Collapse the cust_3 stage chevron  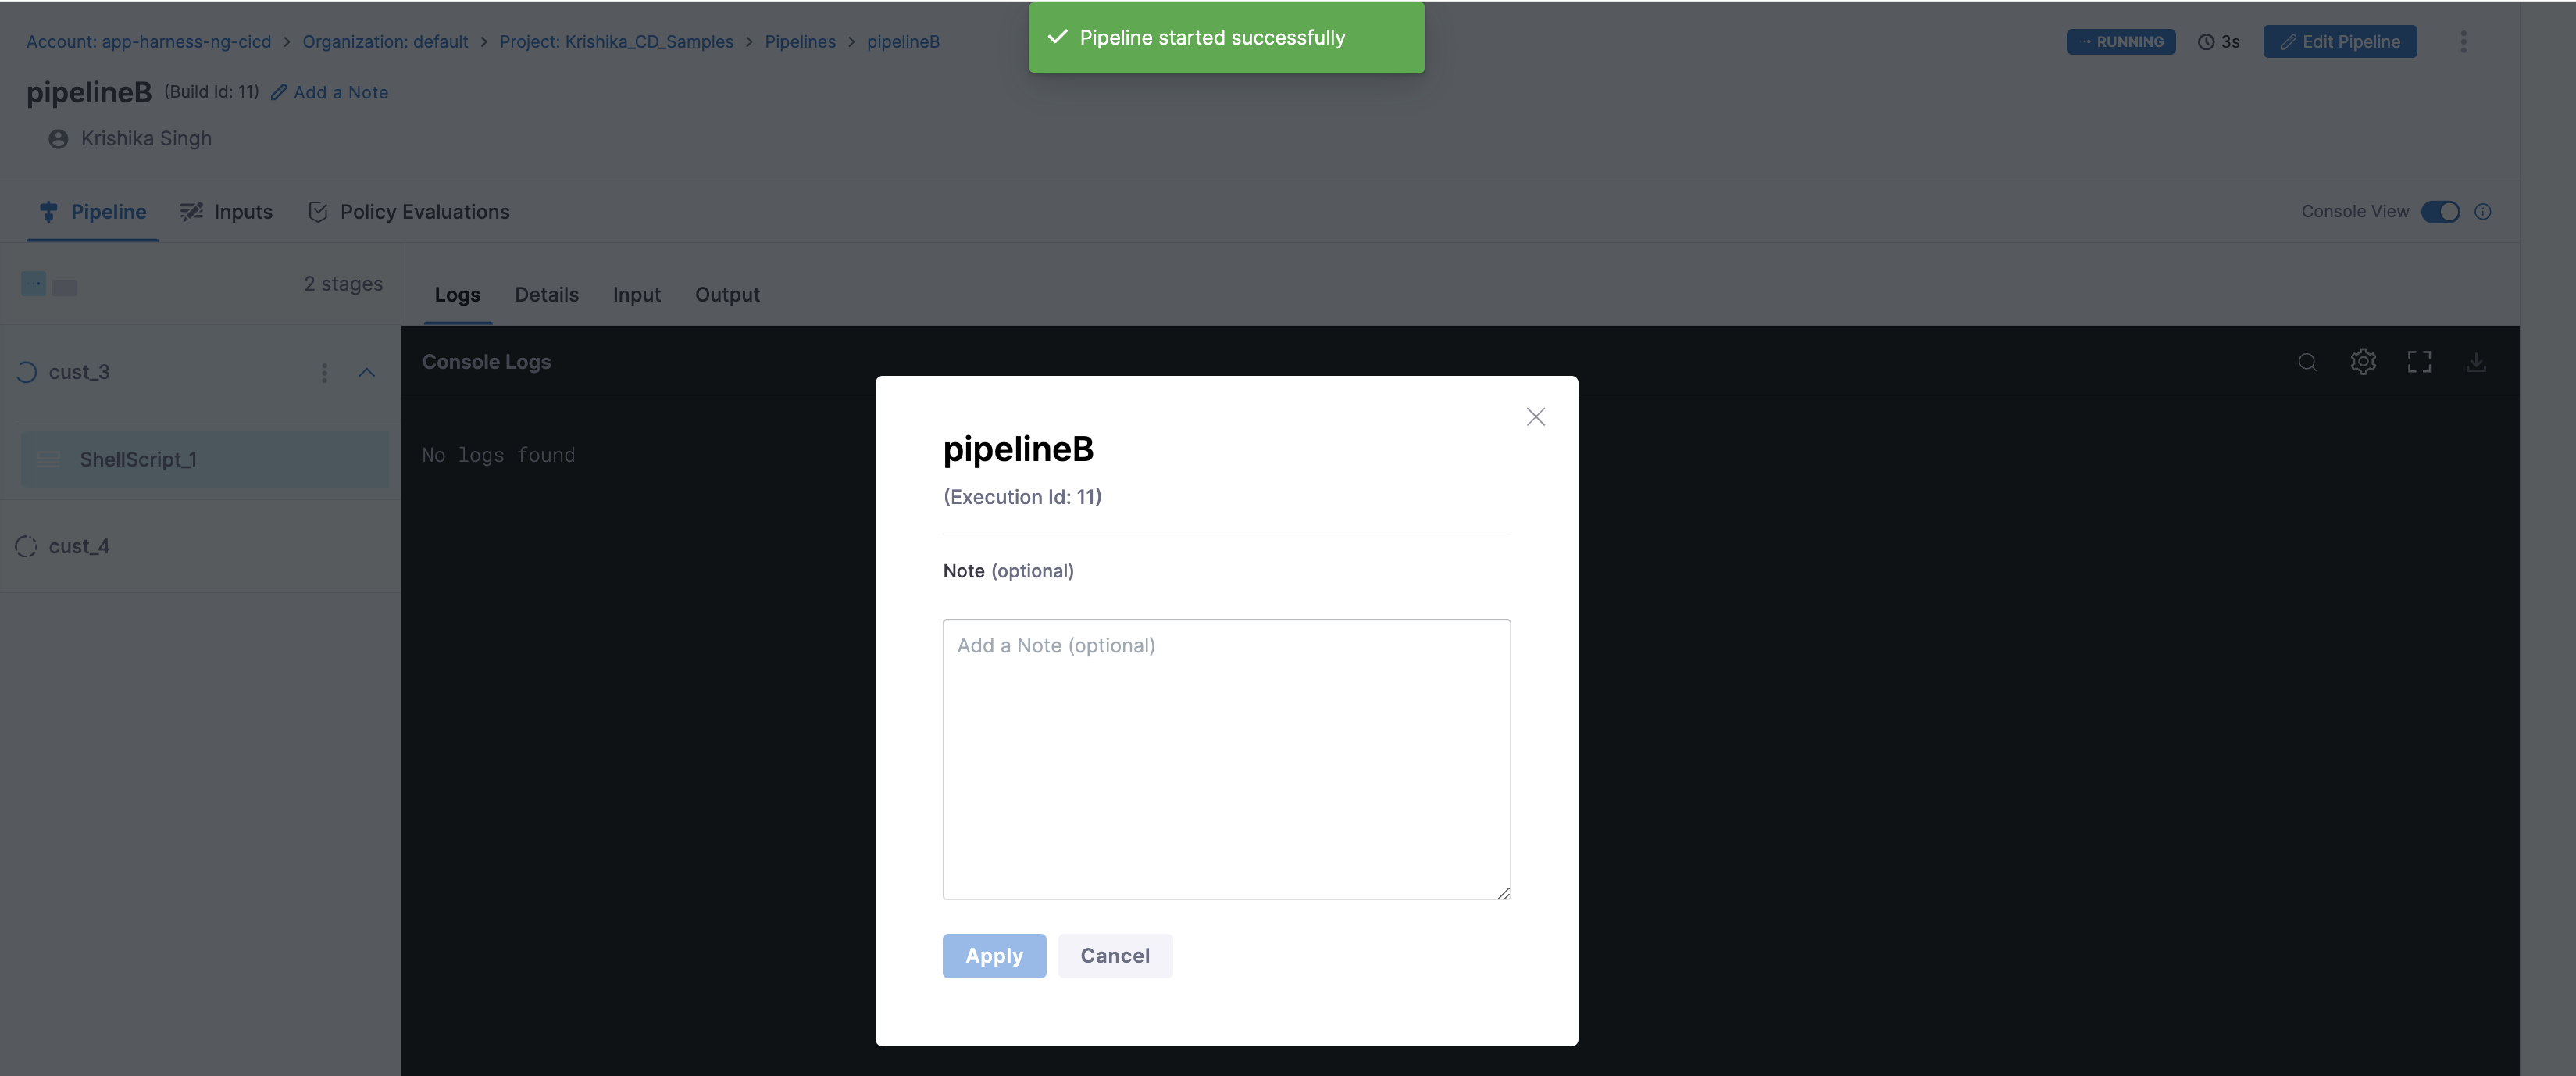[367, 373]
